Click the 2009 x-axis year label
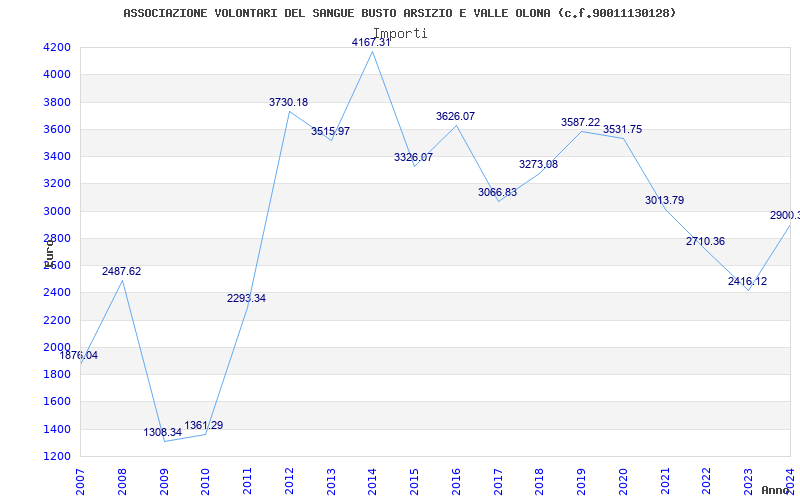The width and height of the screenshot is (800, 500). point(164,481)
